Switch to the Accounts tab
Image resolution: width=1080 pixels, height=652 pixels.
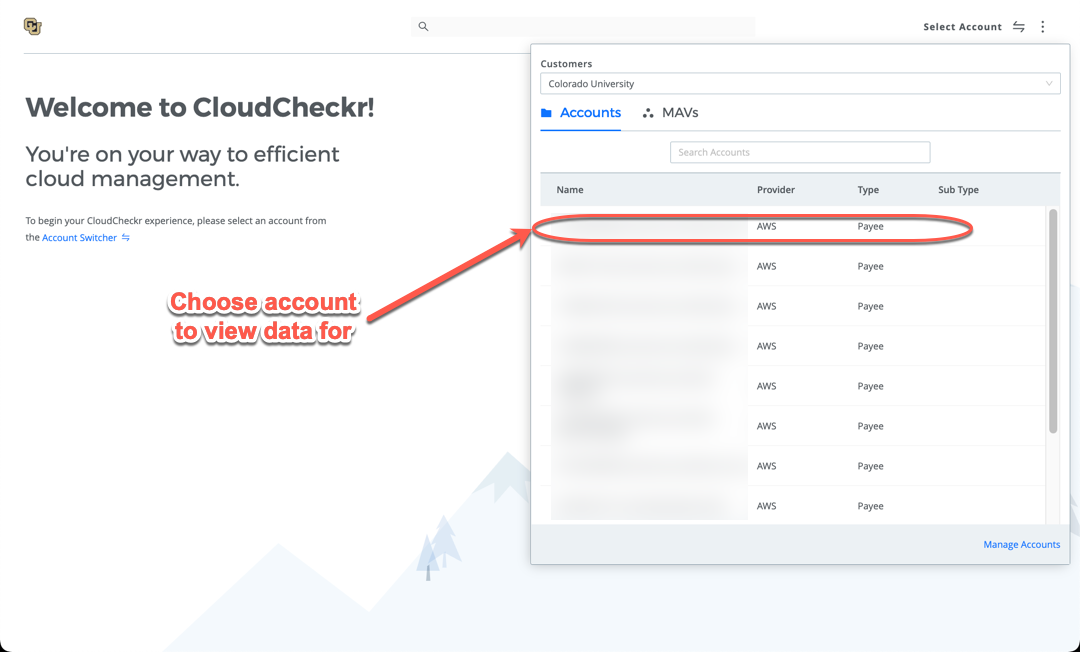[x=581, y=113]
